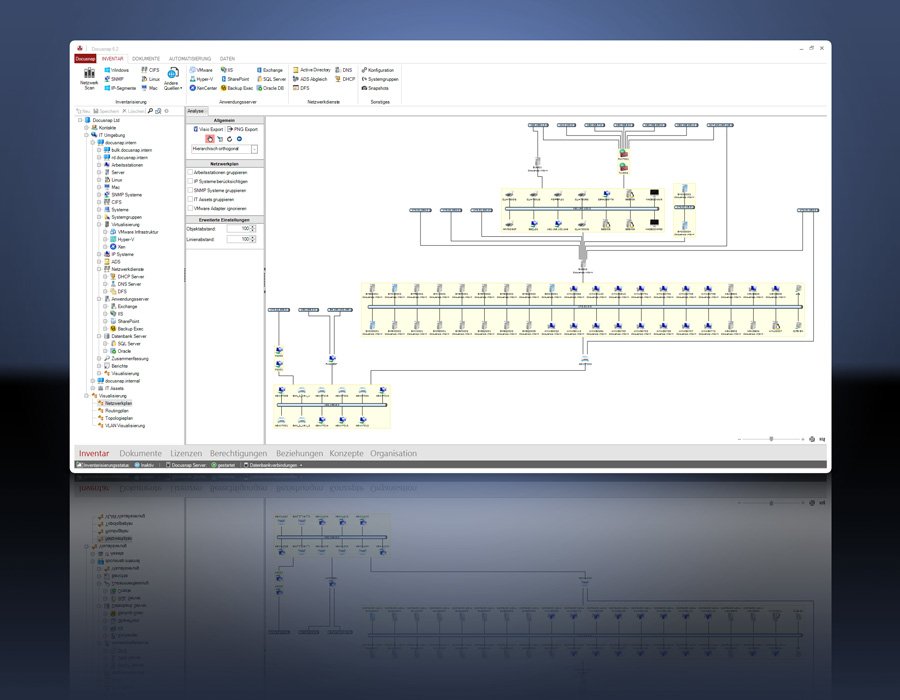This screenshot has width=900, height=700.
Task: Start Hyper-V inventory from ribbon
Action: pyautogui.click(x=201, y=79)
